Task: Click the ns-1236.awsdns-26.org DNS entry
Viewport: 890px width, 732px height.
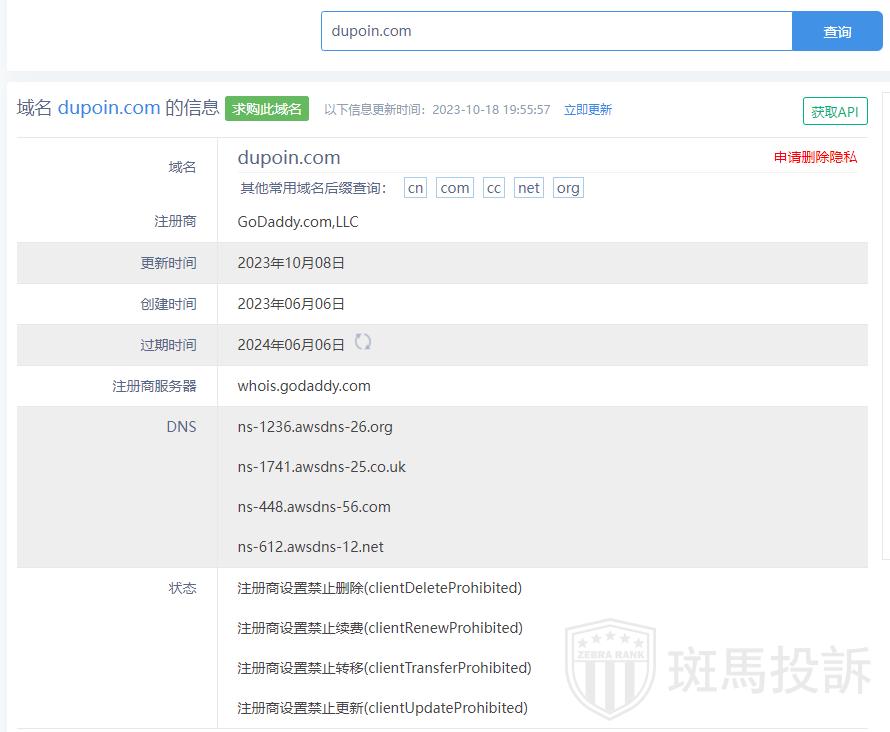Action: [315, 427]
